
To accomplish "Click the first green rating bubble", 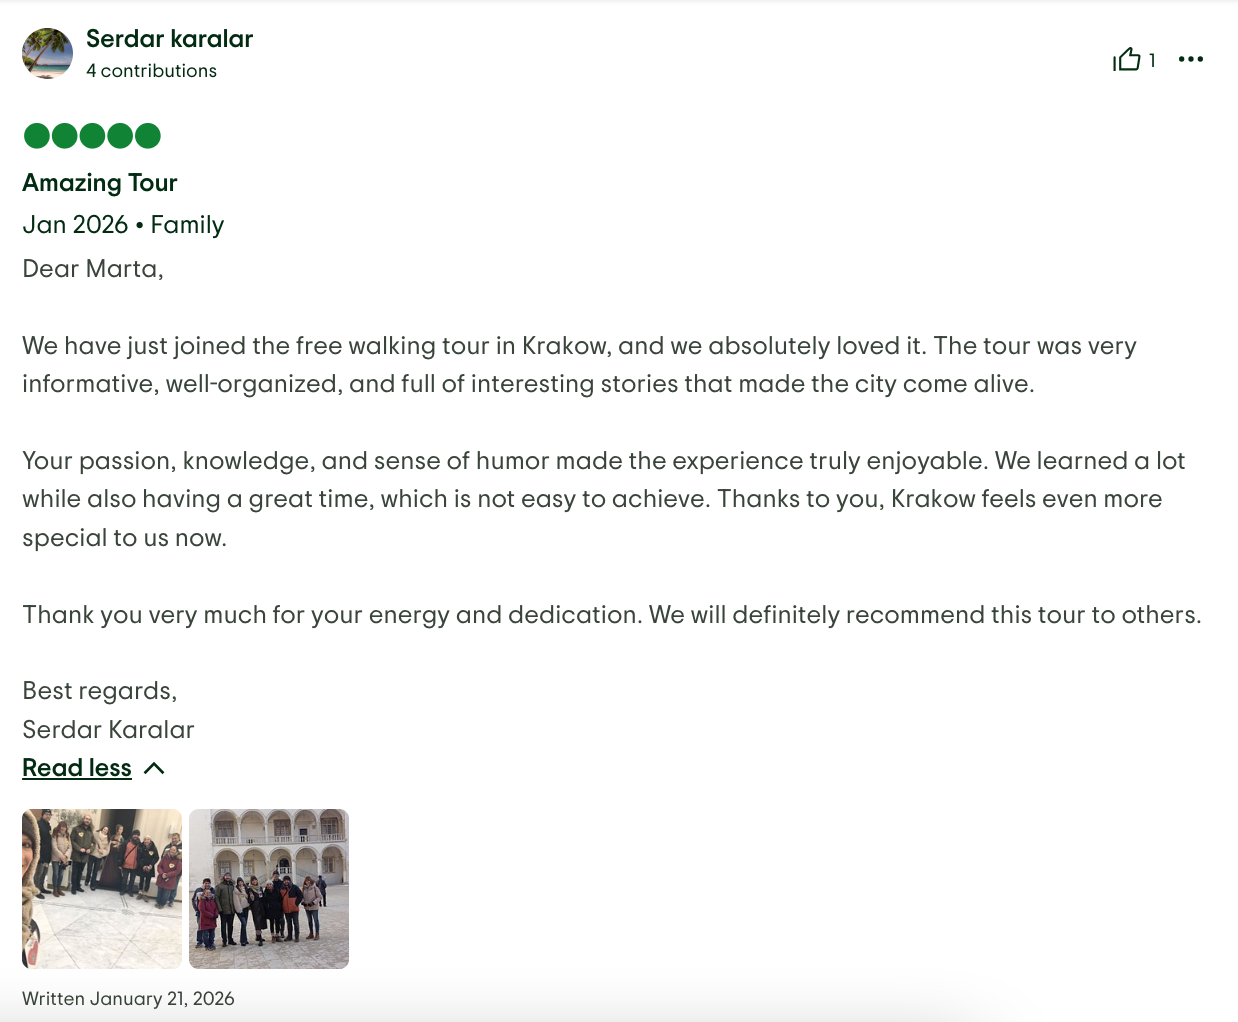I will point(34,135).
